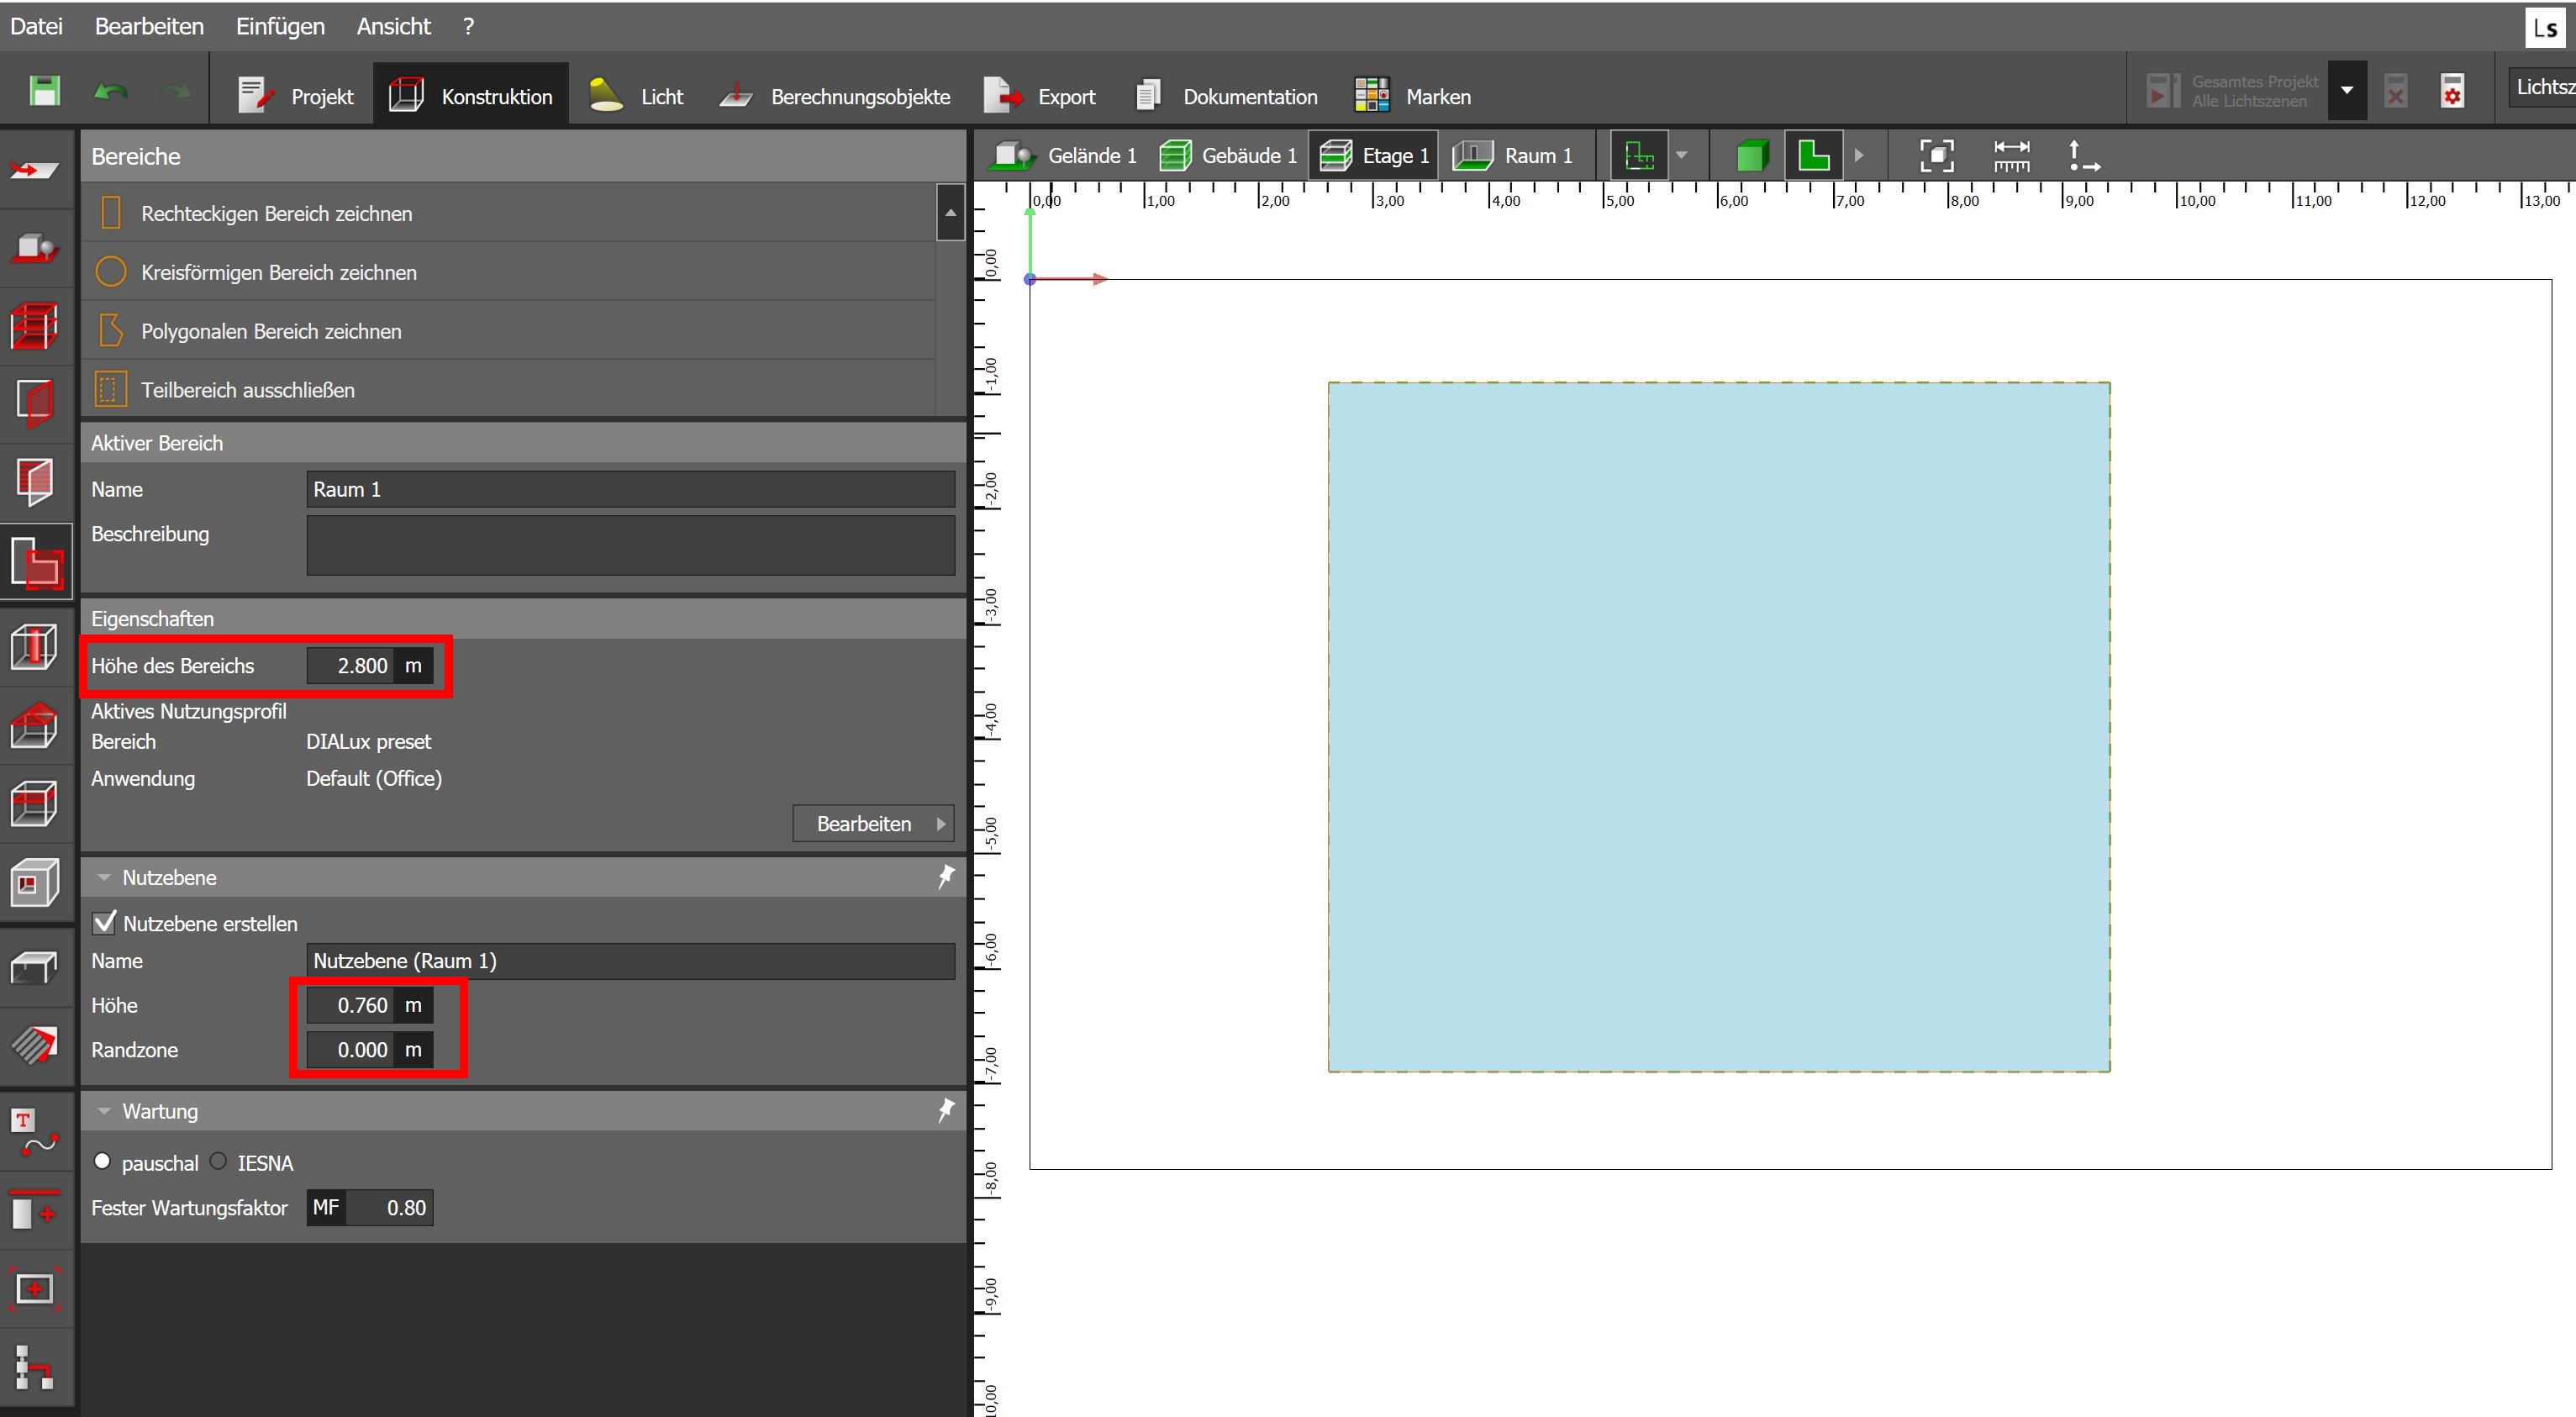Click the Bearbeiten button for the usage profile
Viewport: 2576px width, 1417px height.
click(872, 823)
